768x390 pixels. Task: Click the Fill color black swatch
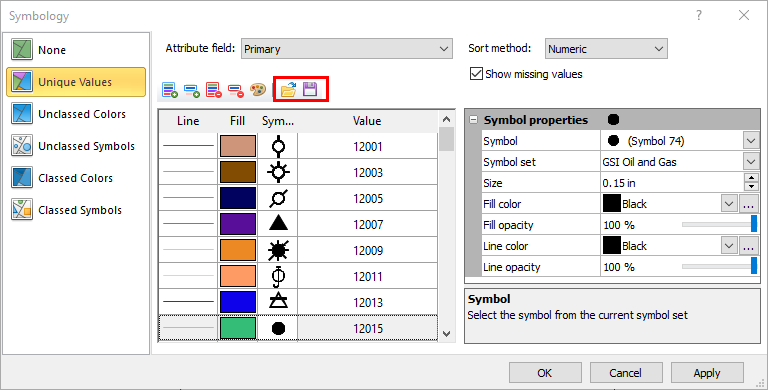click(x=612, y=204)
